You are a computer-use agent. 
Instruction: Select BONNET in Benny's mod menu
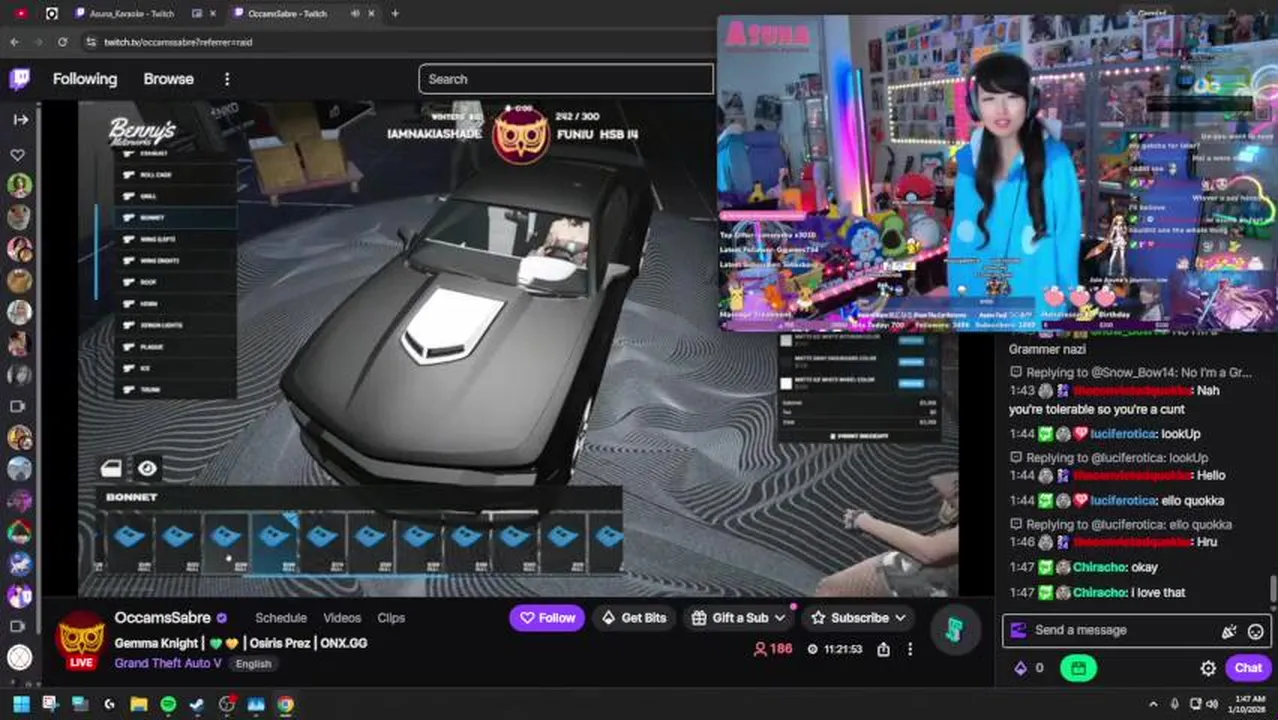click(176, 217)
